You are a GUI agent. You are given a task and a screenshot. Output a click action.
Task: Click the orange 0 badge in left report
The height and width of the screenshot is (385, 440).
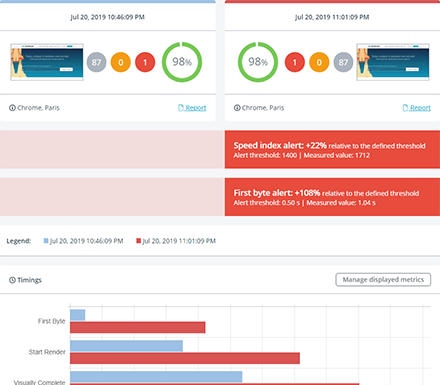[121, 62]
